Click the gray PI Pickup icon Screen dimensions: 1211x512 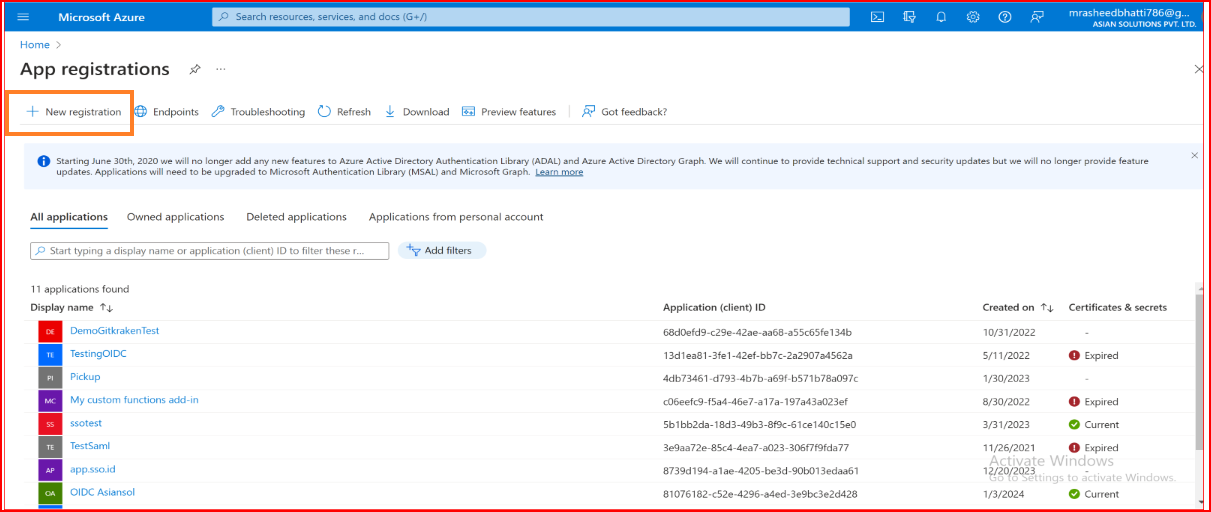tap(50, 377)
